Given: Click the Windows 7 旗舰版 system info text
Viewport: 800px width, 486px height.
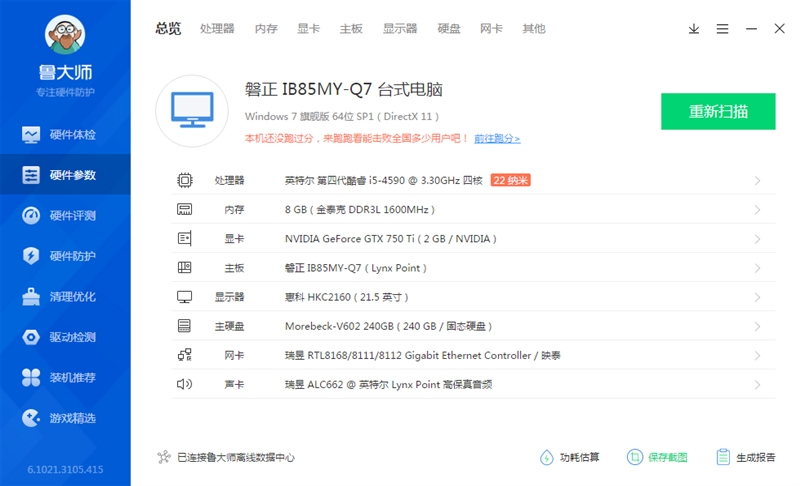Looking at the screenshot, I should pos(342,116).
